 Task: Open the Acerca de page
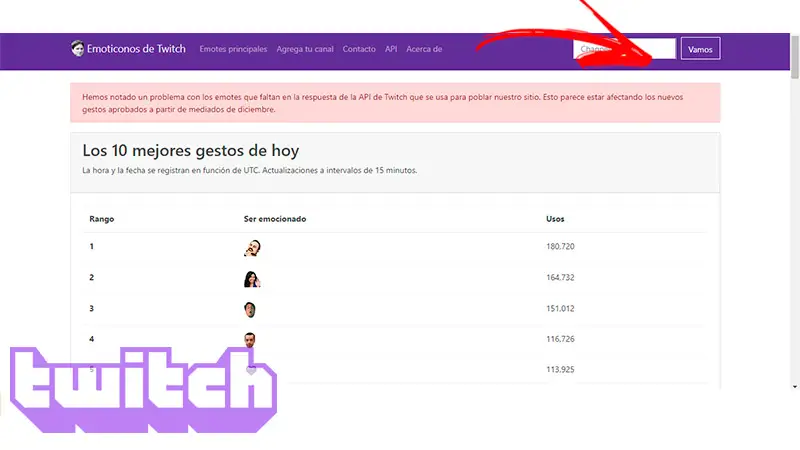(424, 49)
